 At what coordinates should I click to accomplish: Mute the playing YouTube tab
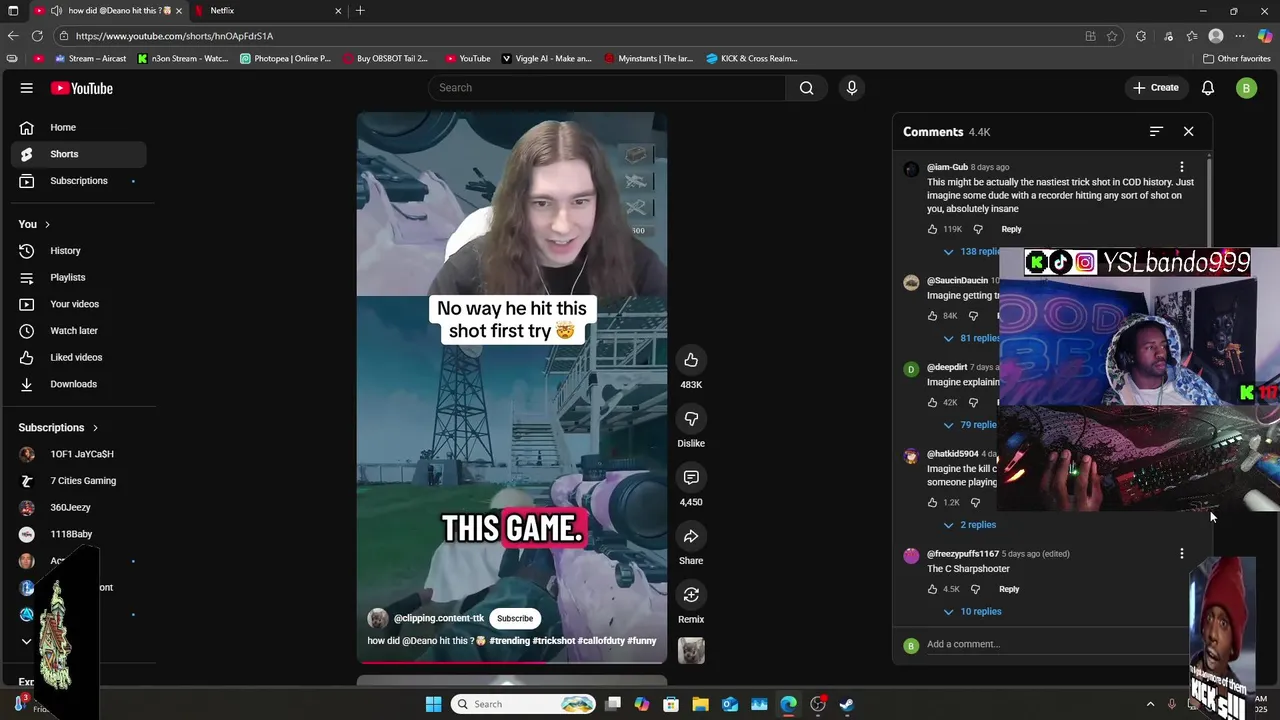56,11
